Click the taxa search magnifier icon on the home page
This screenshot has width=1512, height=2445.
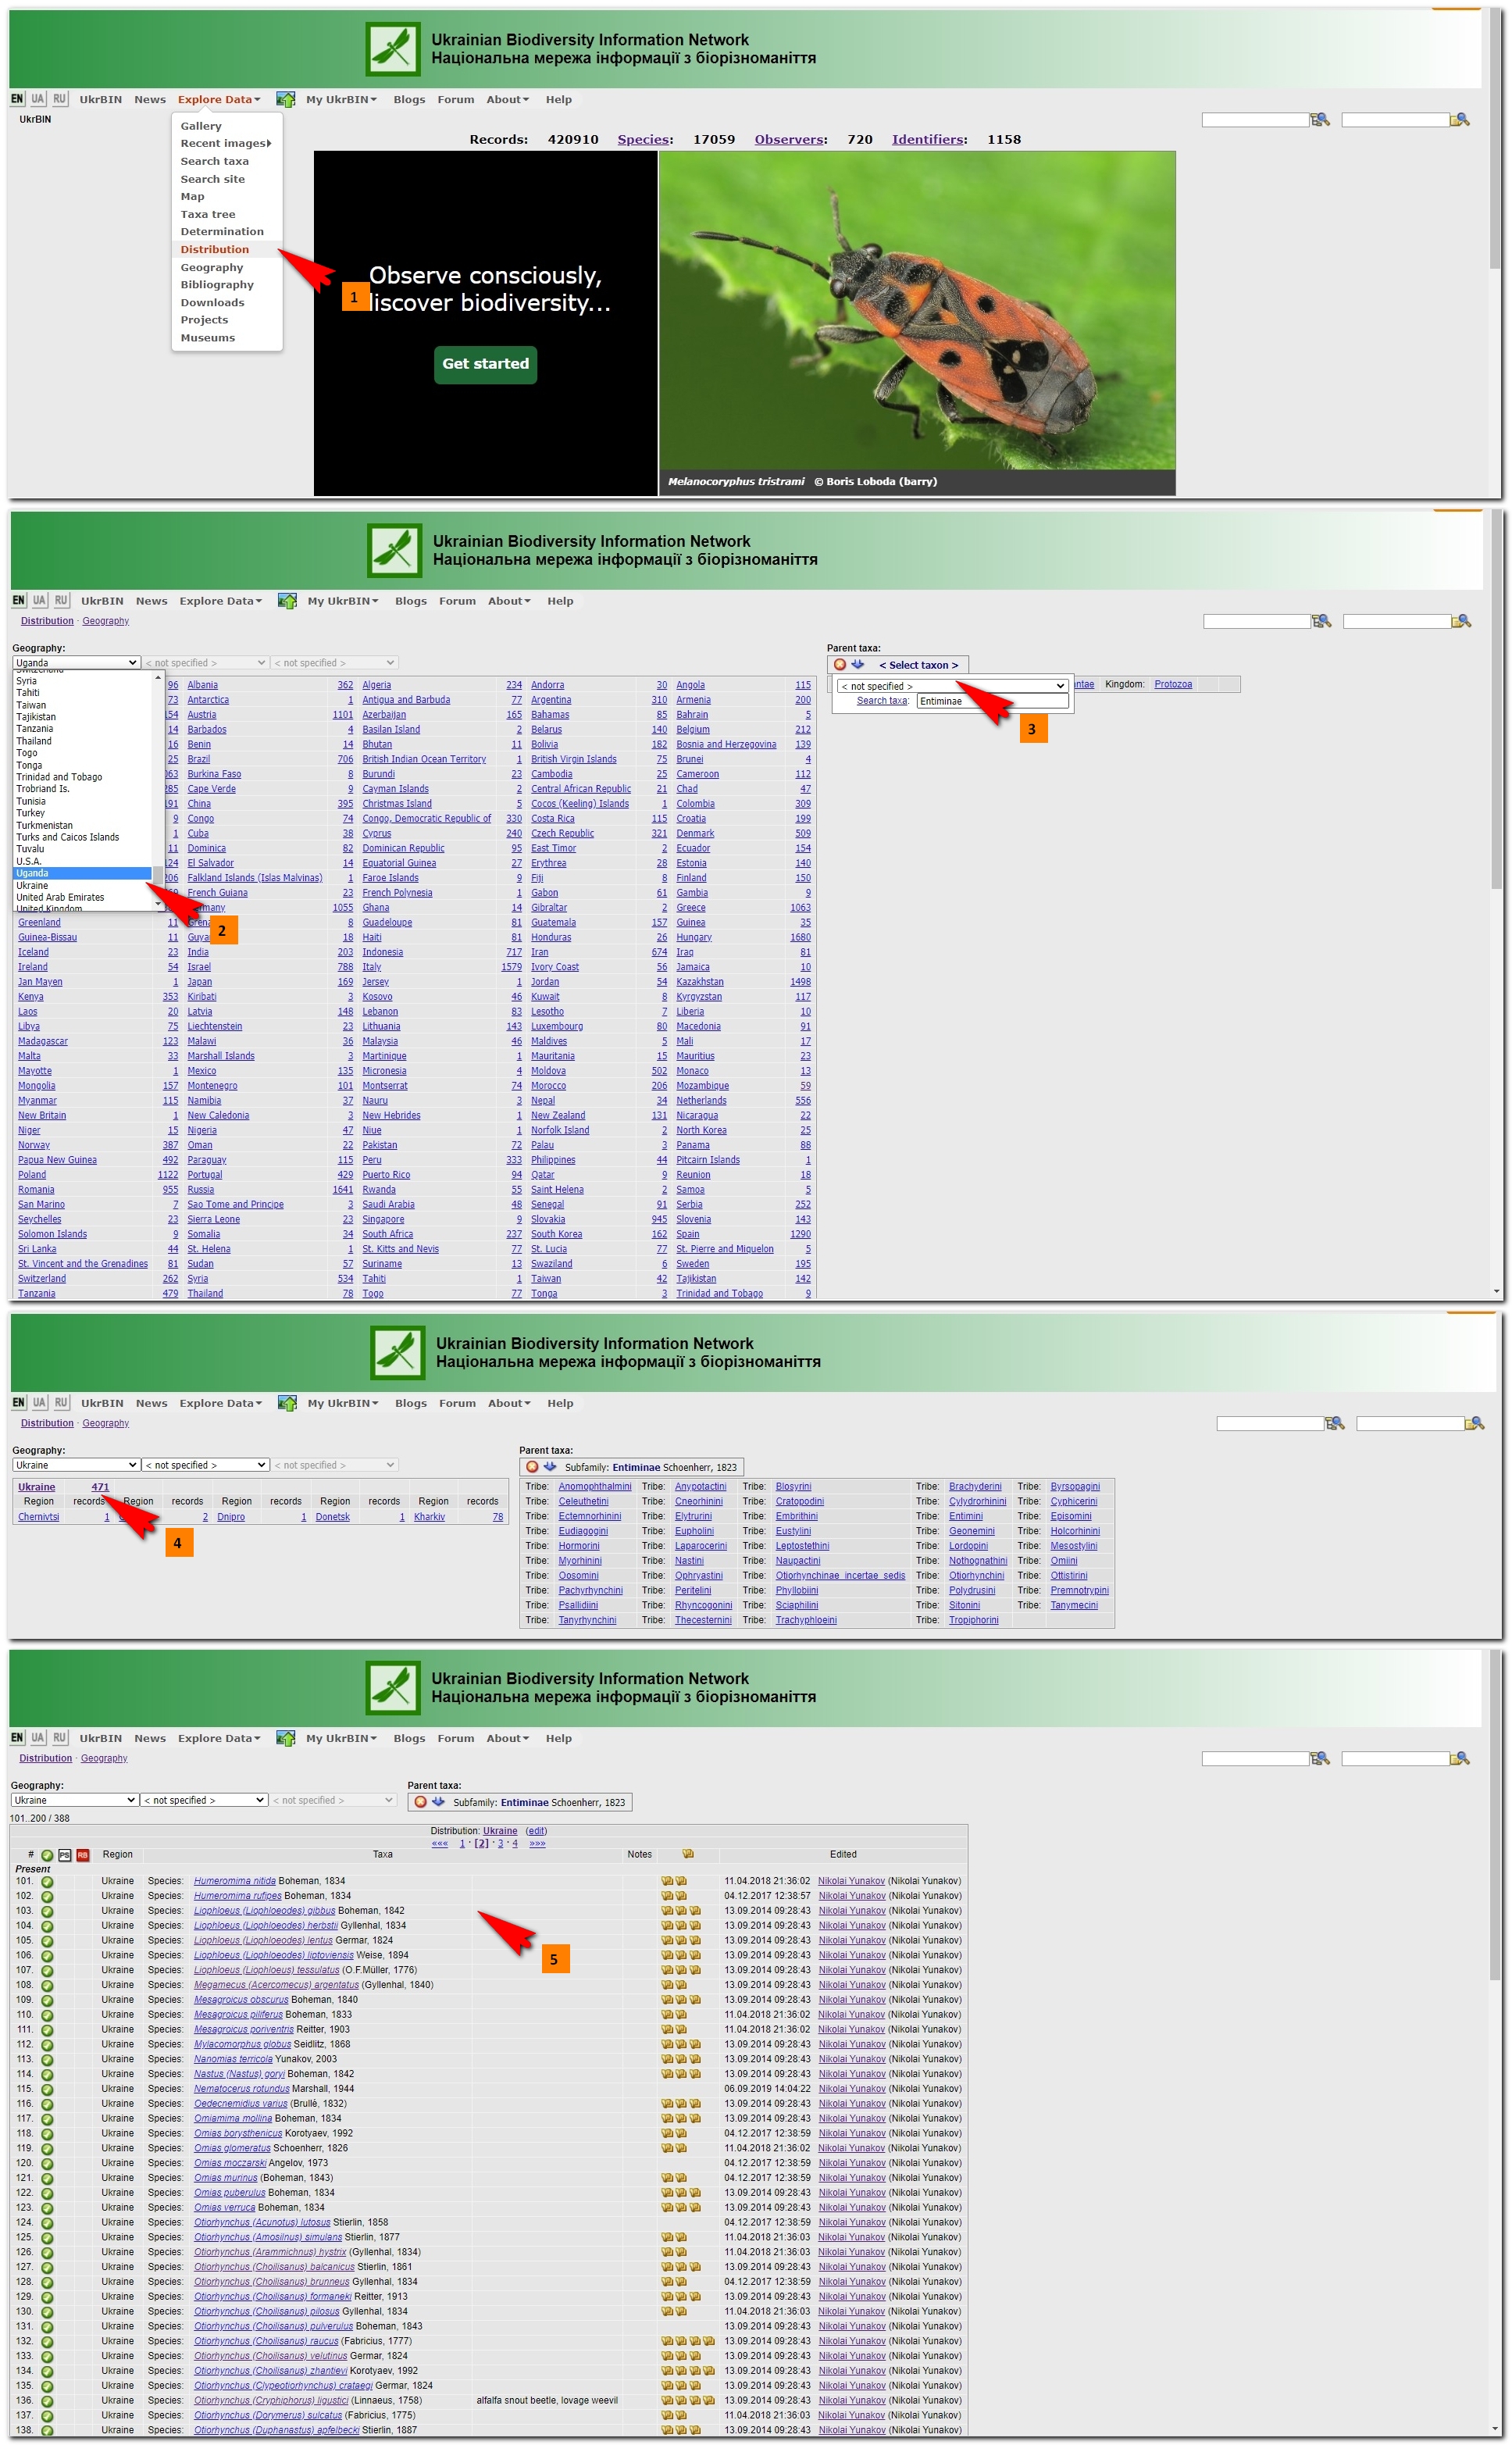[1319, 120]
